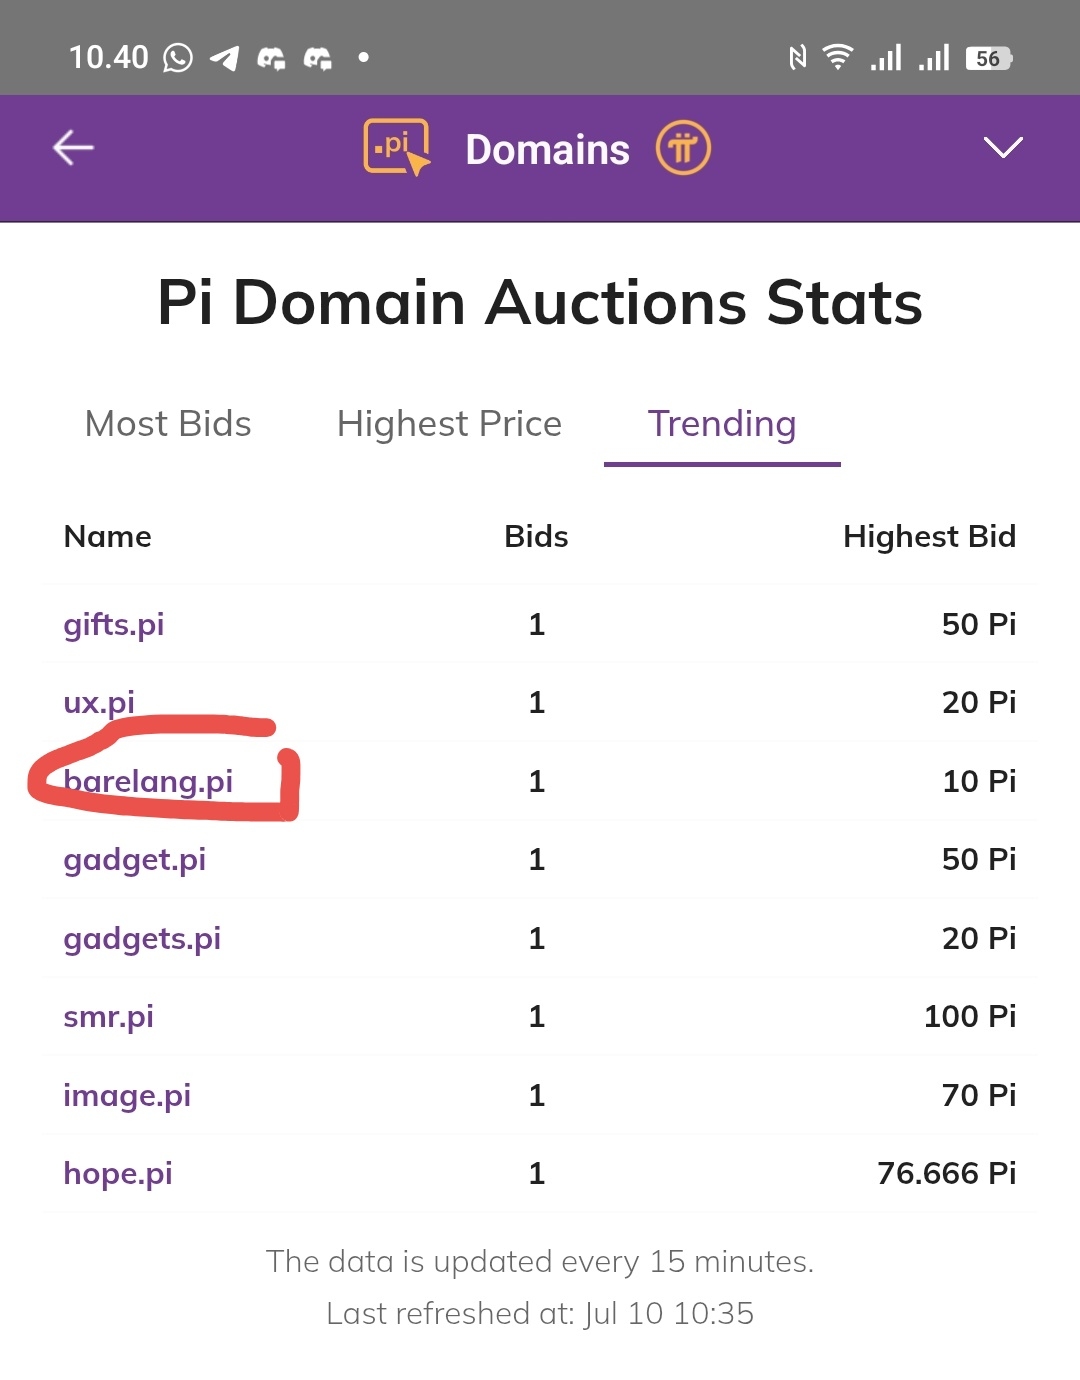Open the circled barelang.pi domain

pyautogui.click(x=148, y=781)
